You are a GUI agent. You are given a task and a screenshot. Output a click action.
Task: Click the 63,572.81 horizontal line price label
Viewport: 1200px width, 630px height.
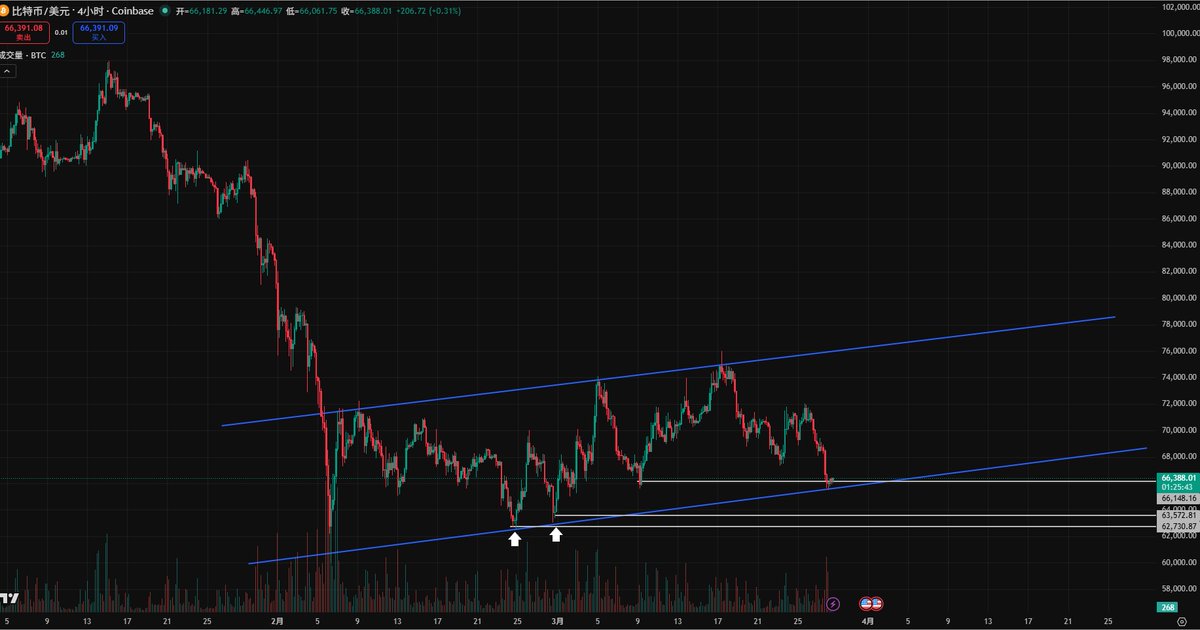coord(1178,515)
